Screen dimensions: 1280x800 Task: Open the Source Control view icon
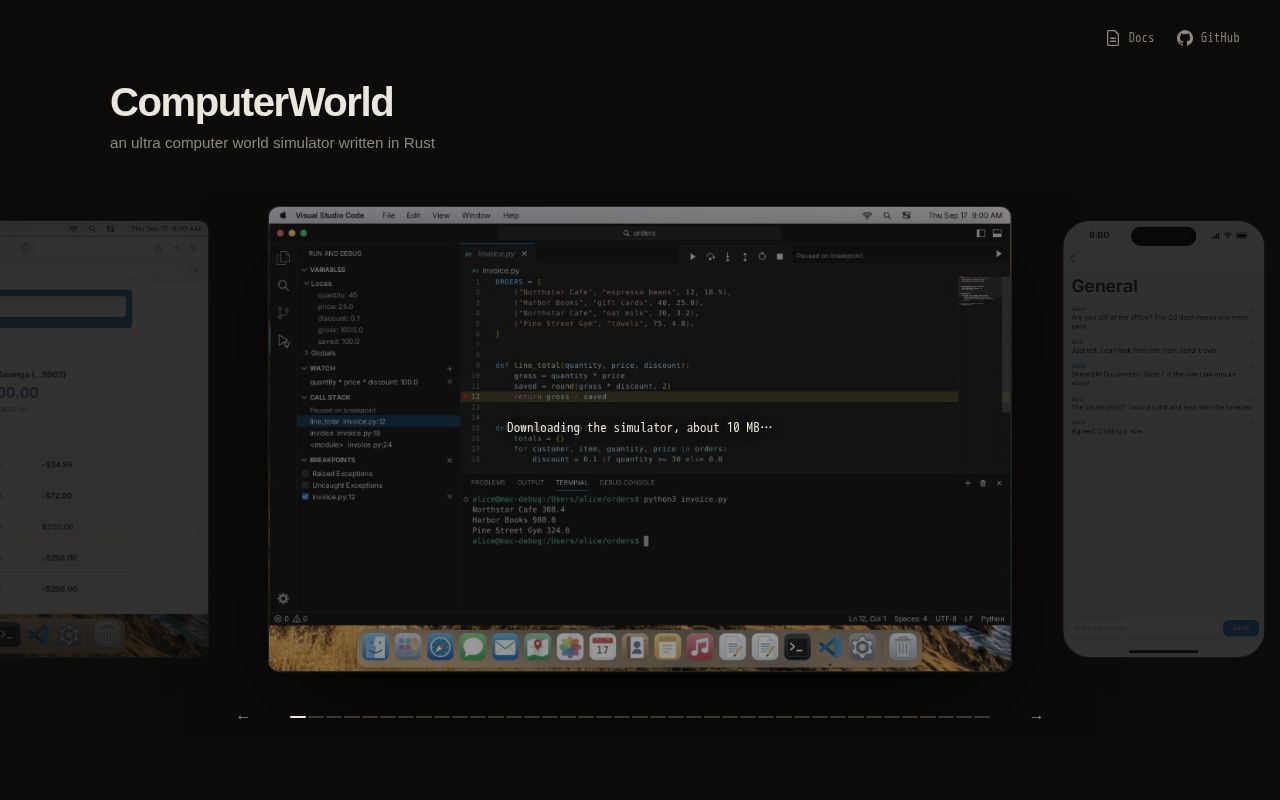(283, 313)
